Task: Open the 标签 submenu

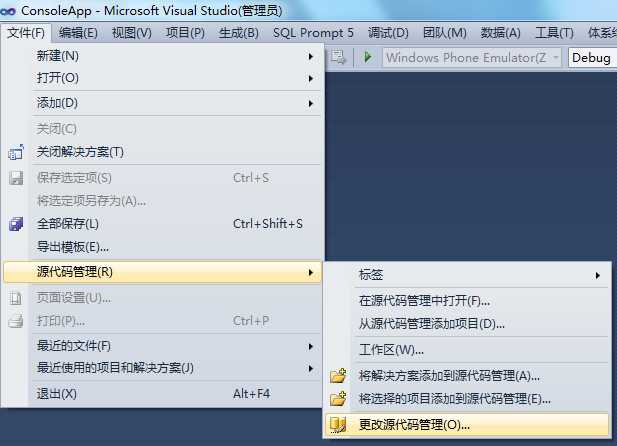Action: pyautogui.click(x=467, y=275)
